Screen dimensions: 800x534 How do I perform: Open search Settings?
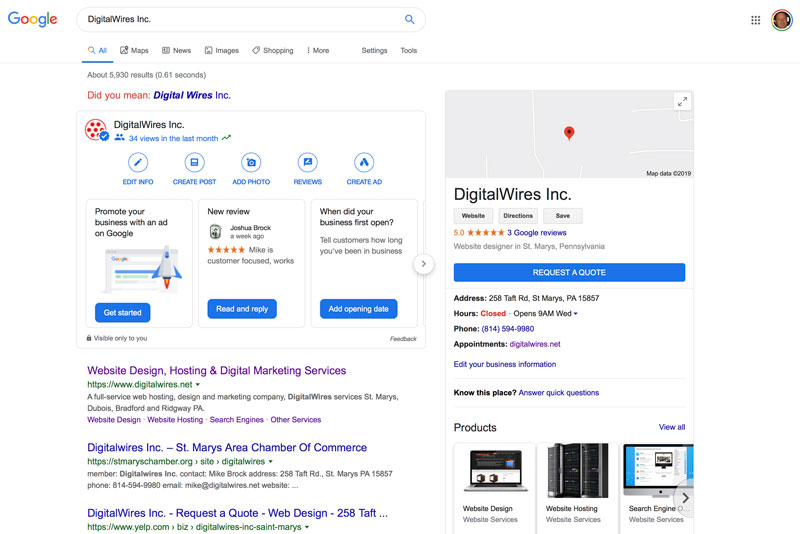(x=374, y=50)
